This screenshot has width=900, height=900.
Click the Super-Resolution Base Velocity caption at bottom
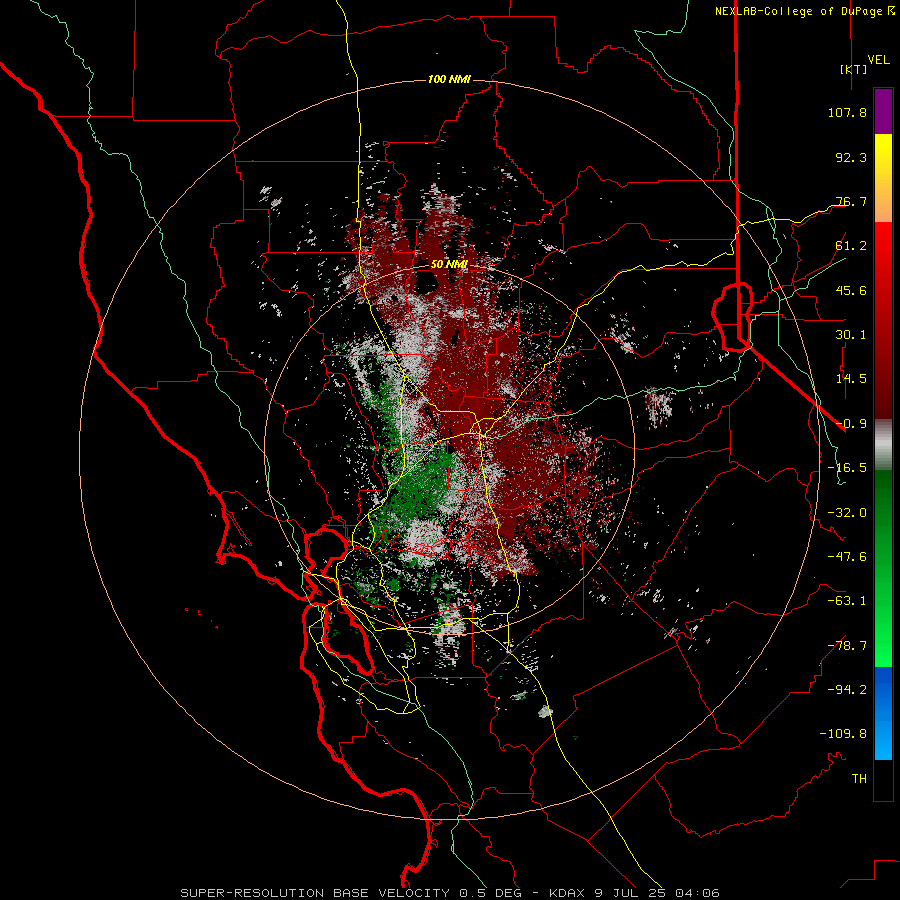[450, 893]
